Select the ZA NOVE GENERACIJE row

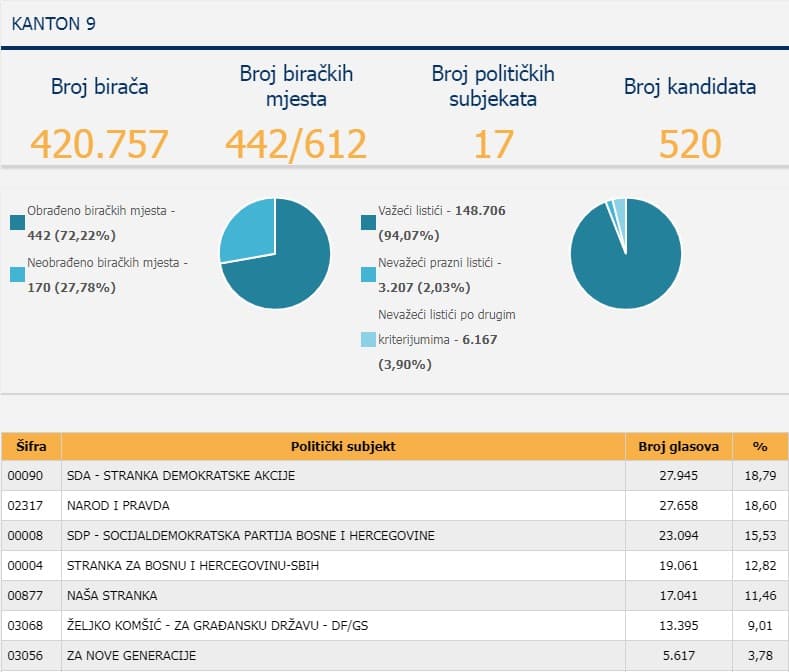(394, 655)
